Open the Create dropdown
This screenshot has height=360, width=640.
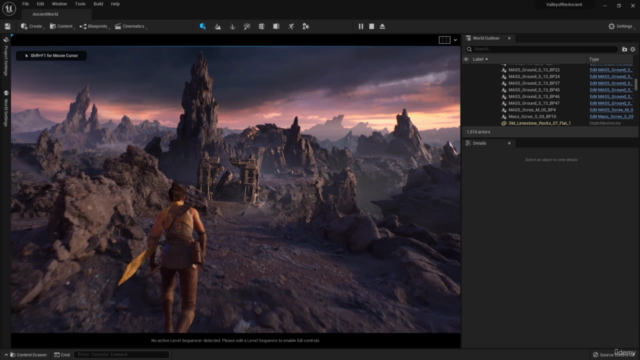[32, 27]
